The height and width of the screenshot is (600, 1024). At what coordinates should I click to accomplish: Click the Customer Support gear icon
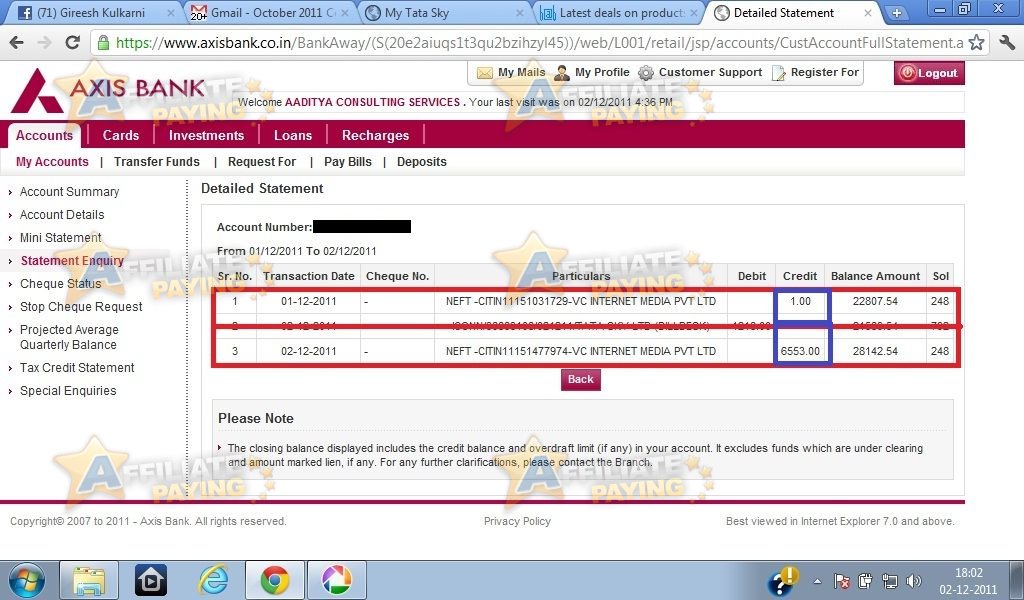646,73
